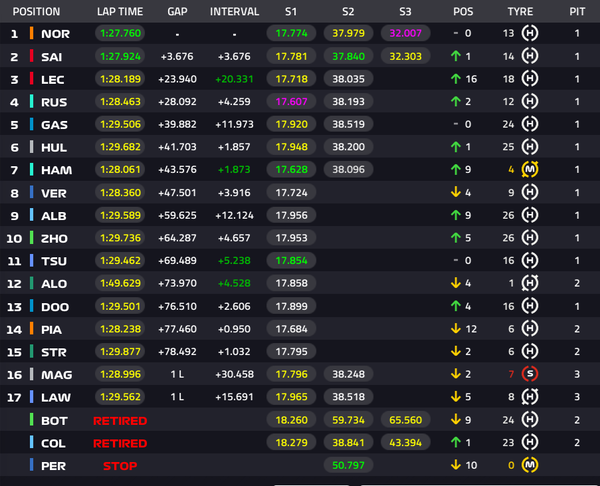
Task: Click the hard tyre icon for HUL
Action: click(x=530, y=147)
